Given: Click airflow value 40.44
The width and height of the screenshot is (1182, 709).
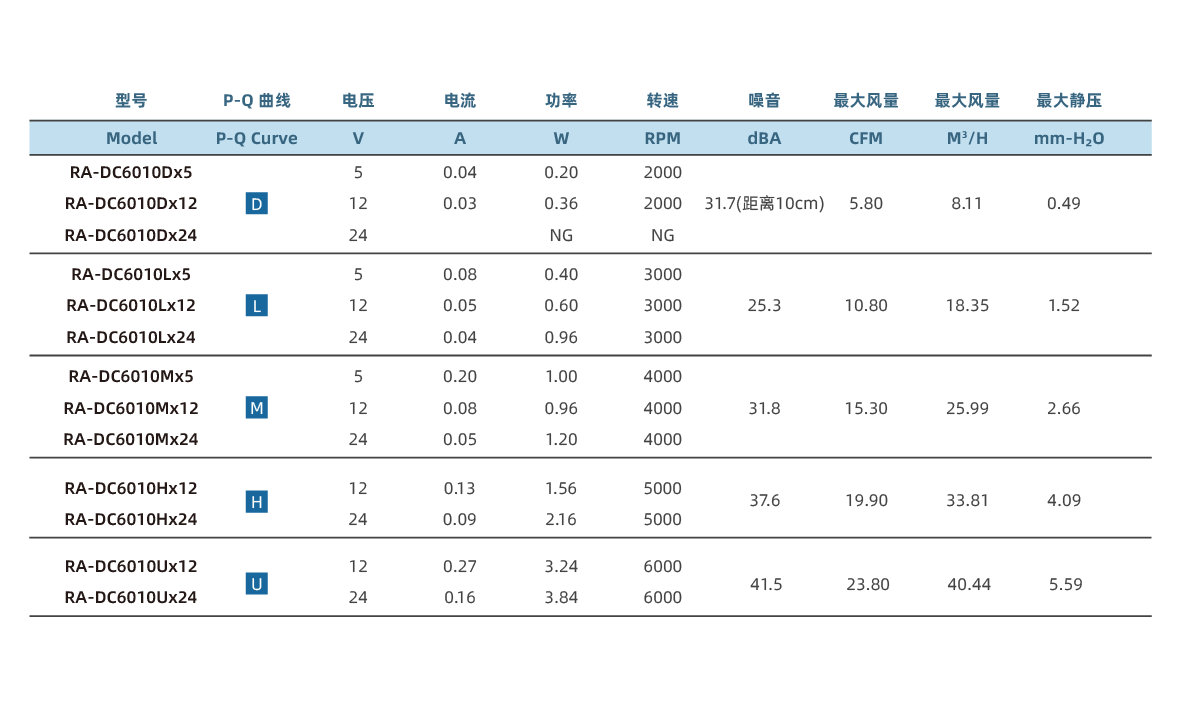Looking at the screenshot, I should pos(969,585).
